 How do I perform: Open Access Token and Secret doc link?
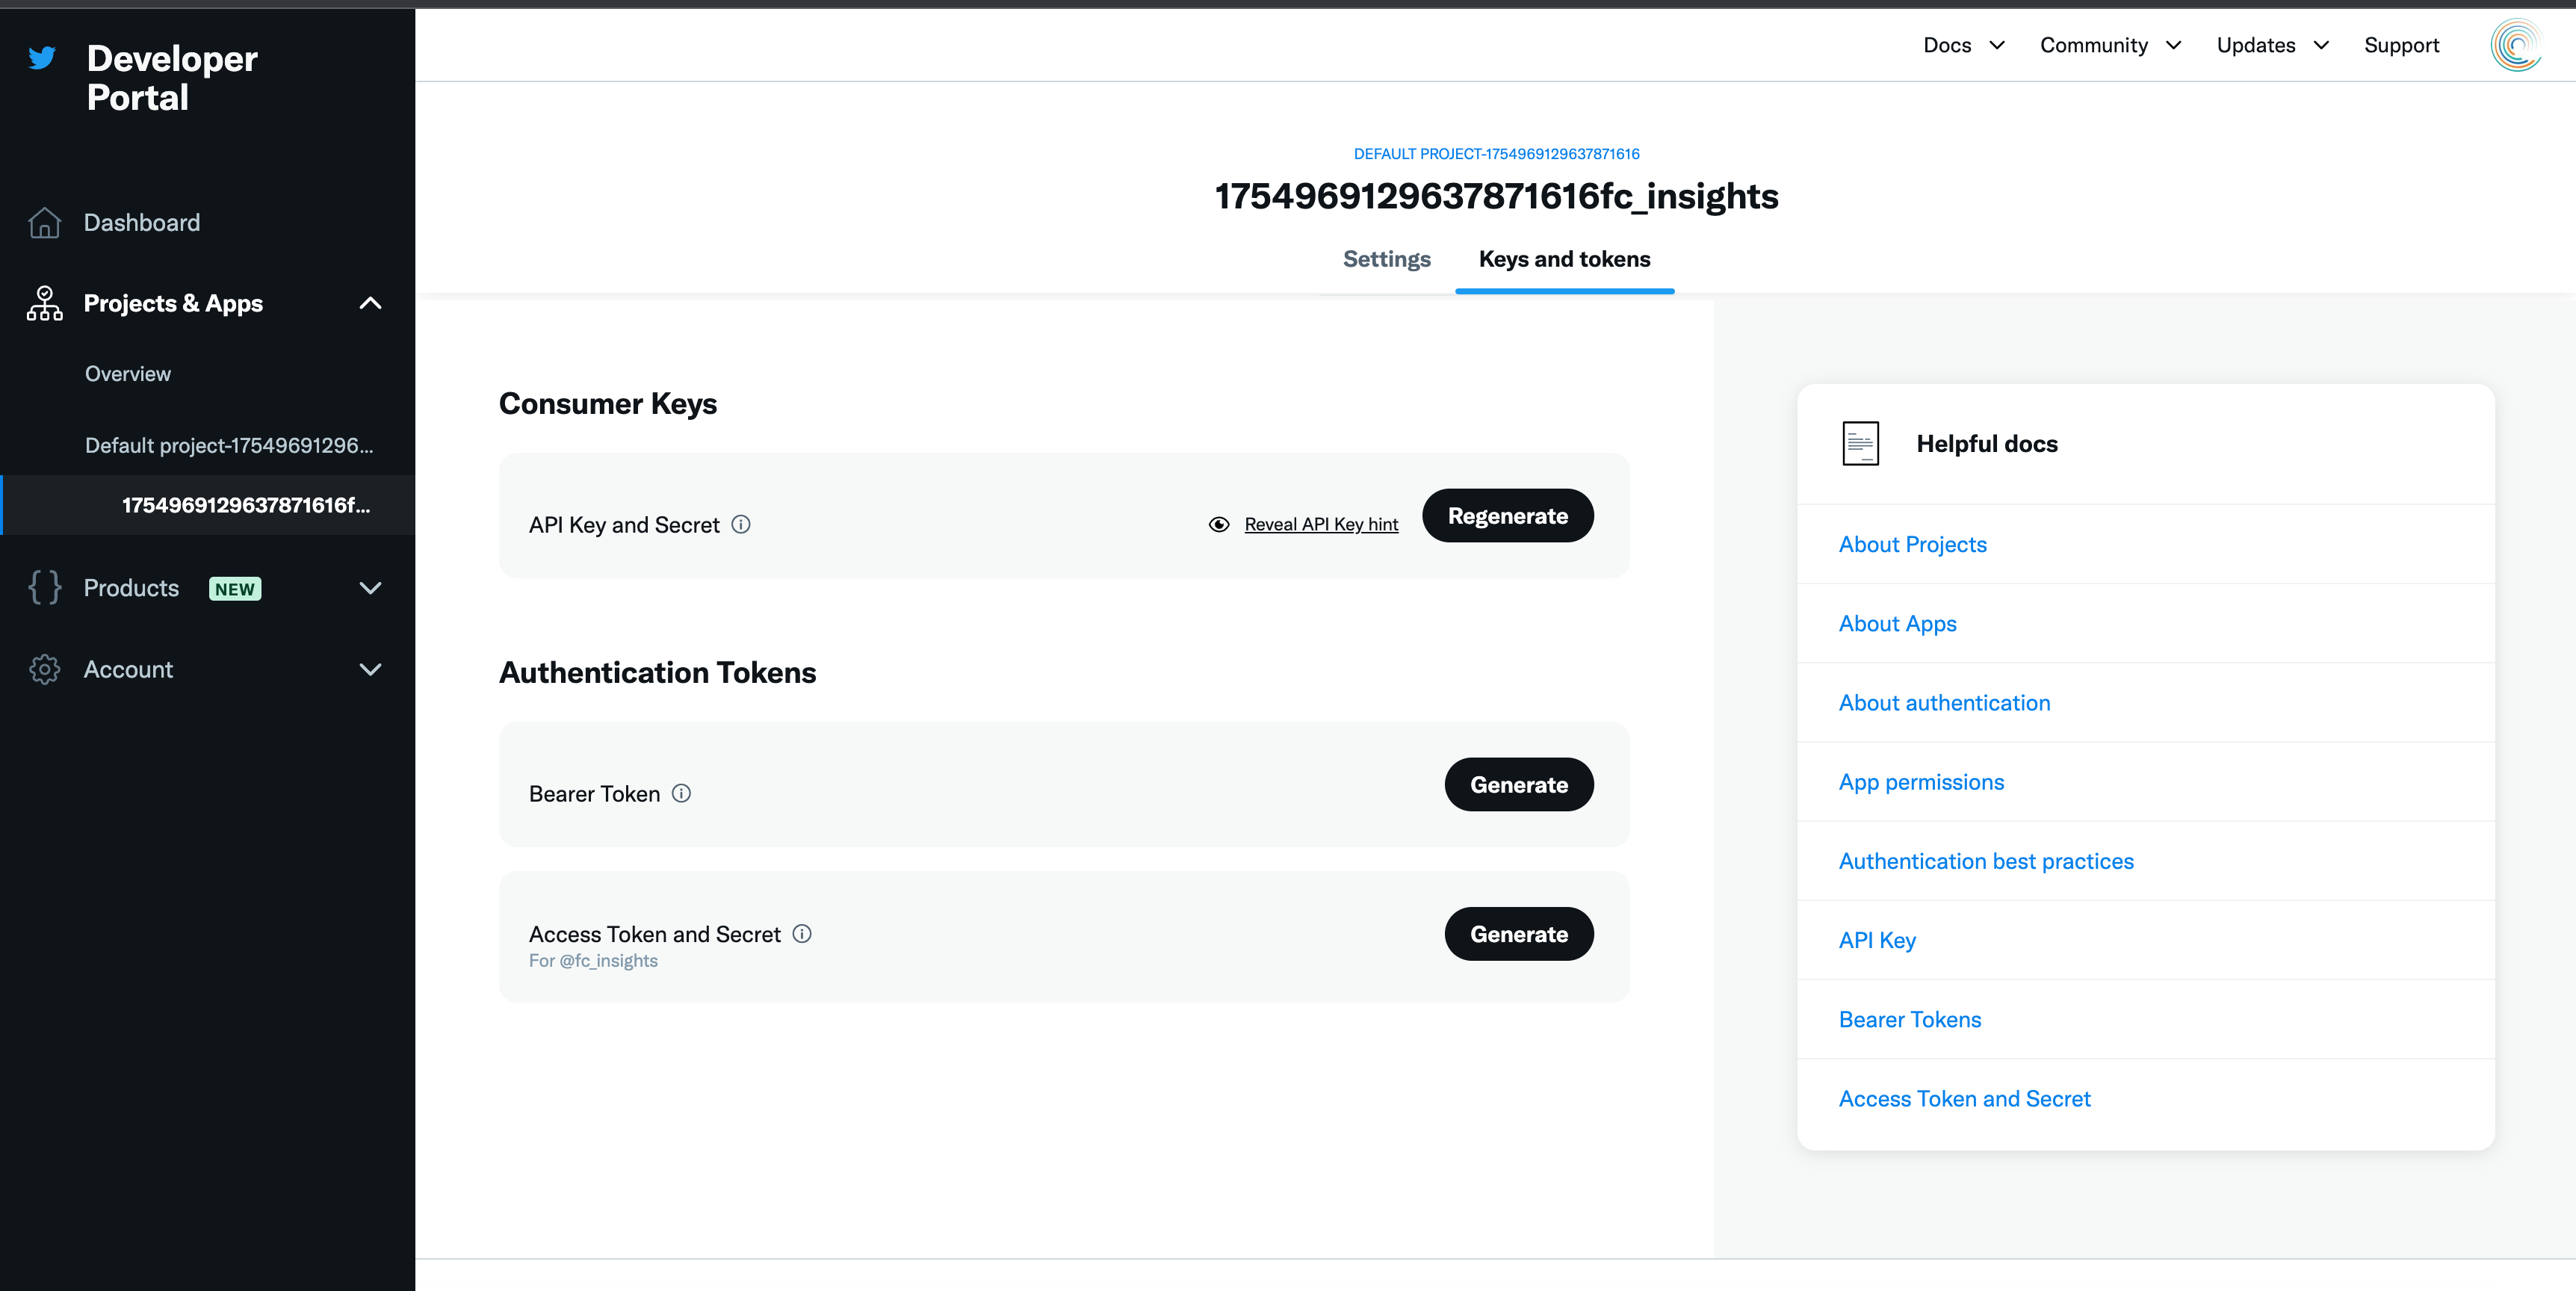tap(1964, 1098)
